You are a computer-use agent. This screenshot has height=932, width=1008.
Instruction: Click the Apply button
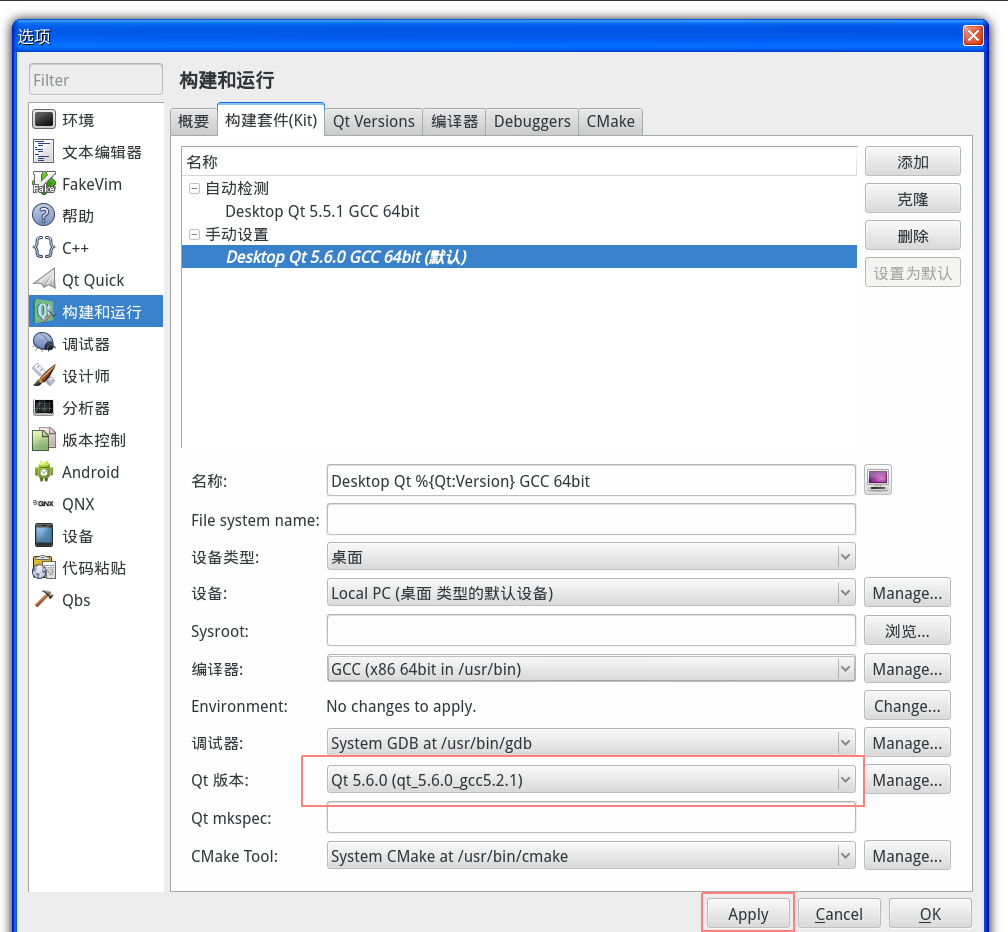(x=748, y=913)
